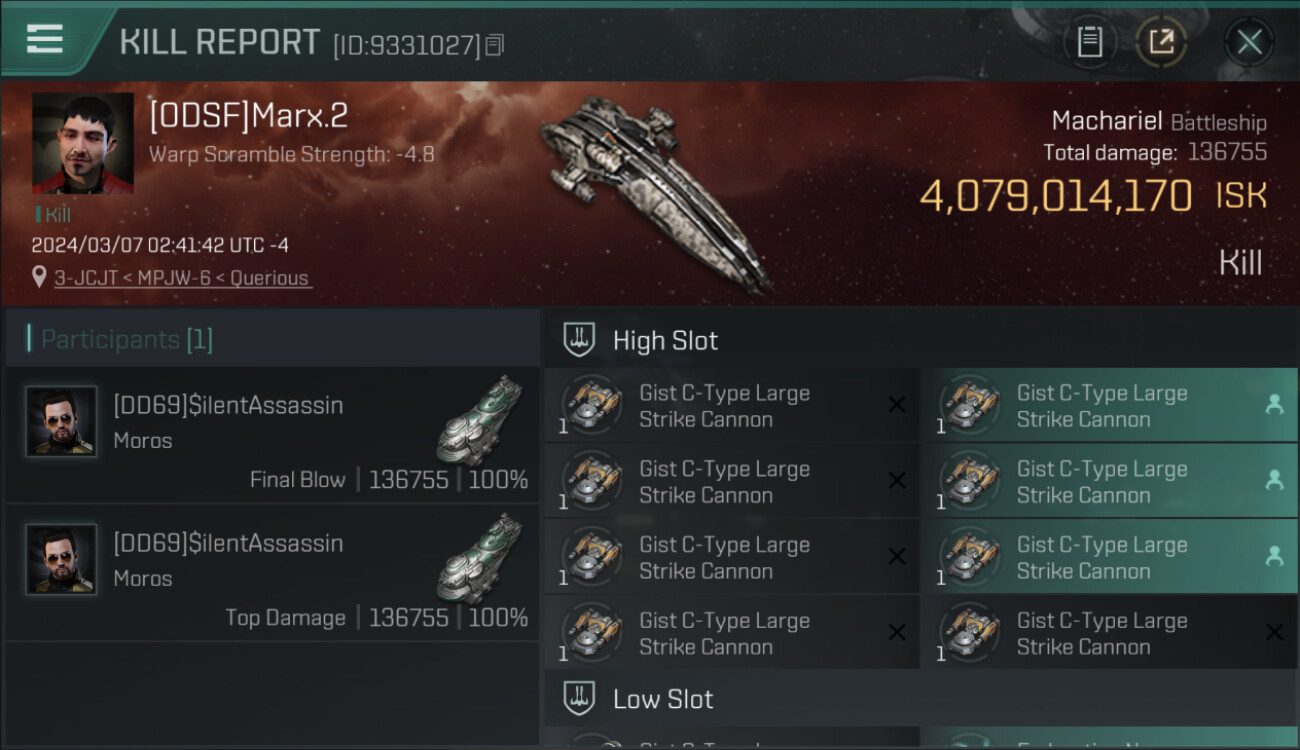This screenshot has width=1300, height=750.
Task: Copy the kill report ID
Action: click(495, 45)
